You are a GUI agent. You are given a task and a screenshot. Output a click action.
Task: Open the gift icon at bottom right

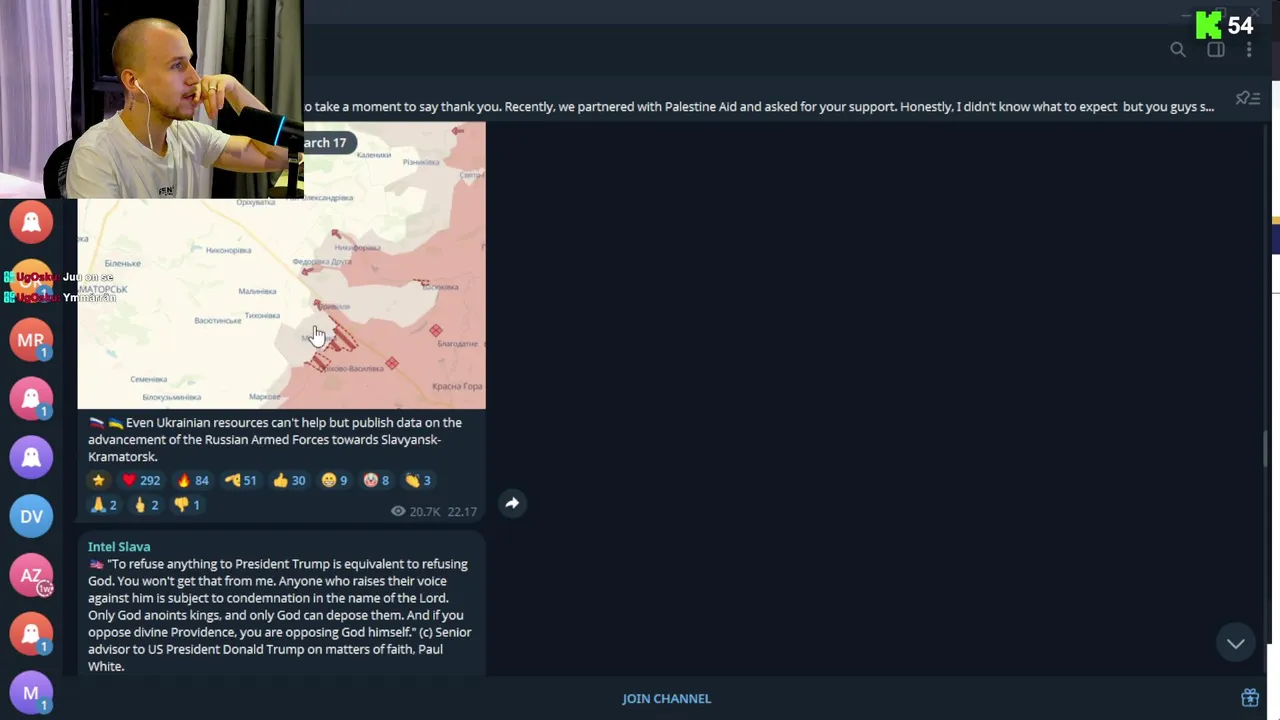coord(1250,698)
